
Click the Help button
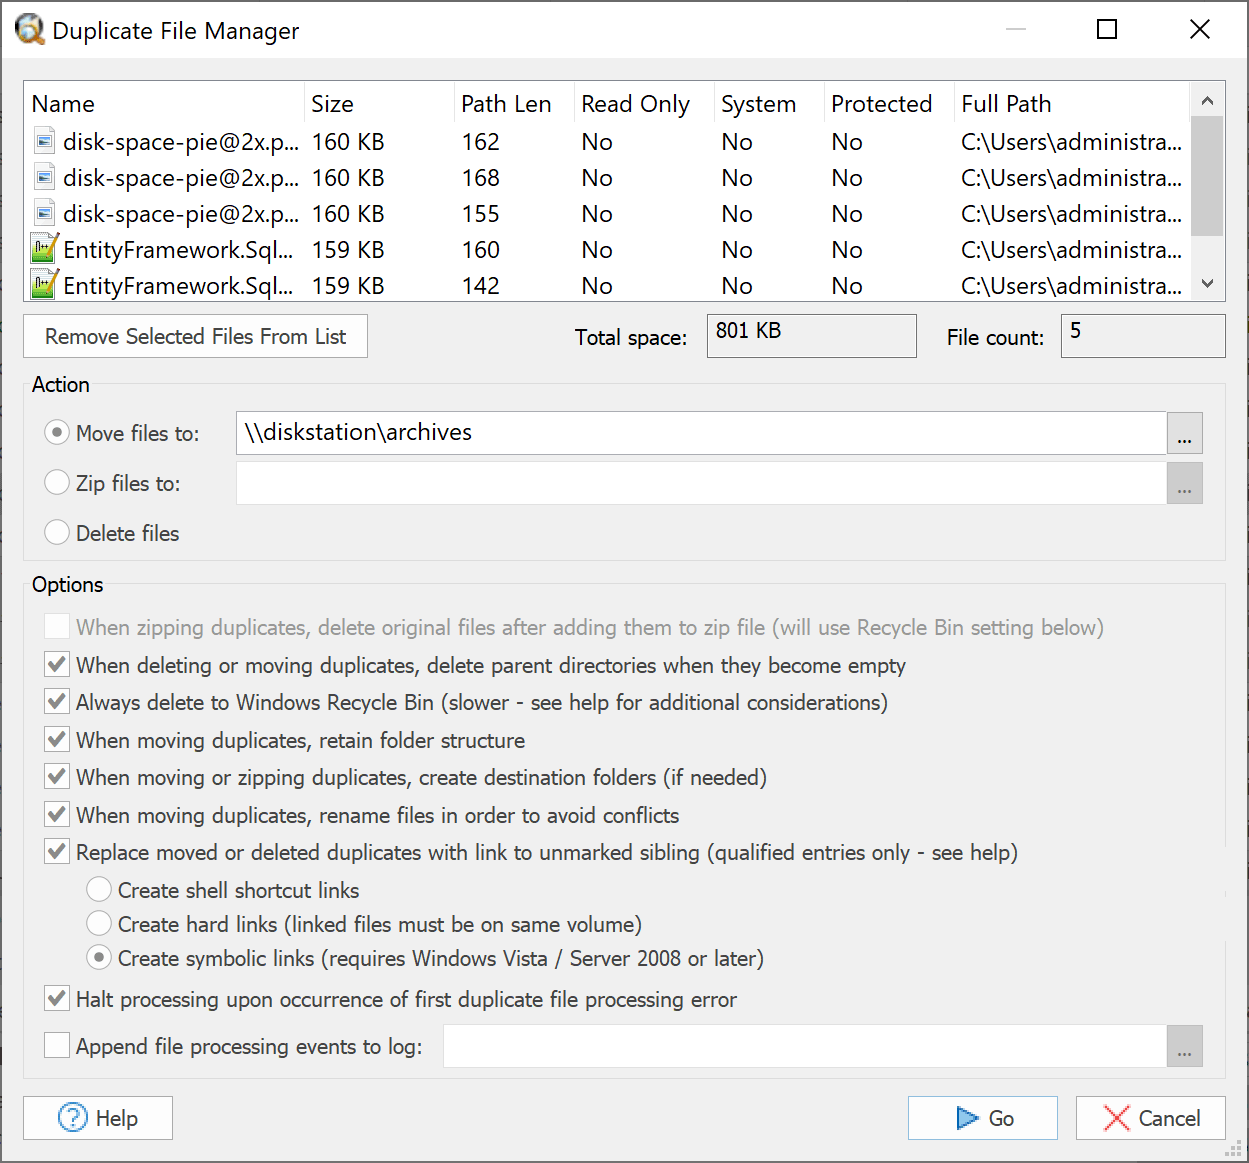tap(97, 1117)
